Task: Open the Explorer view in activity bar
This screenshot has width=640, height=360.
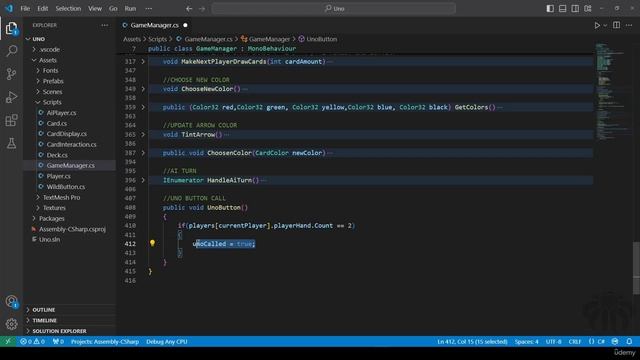Action: pyautogui.click(x=11, y=28)
